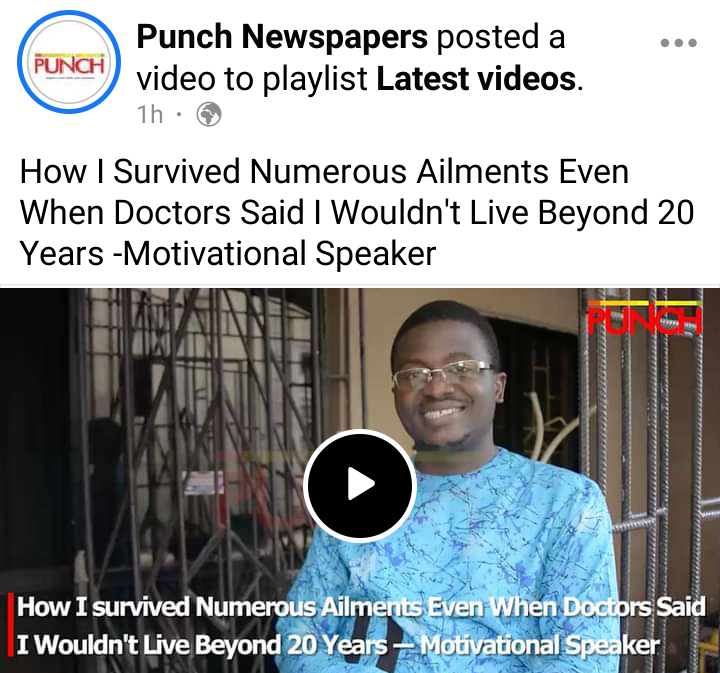Screen dimensions: 720x673
Task: Click the post headline text about Numerous Ailments
Action: 357,213
